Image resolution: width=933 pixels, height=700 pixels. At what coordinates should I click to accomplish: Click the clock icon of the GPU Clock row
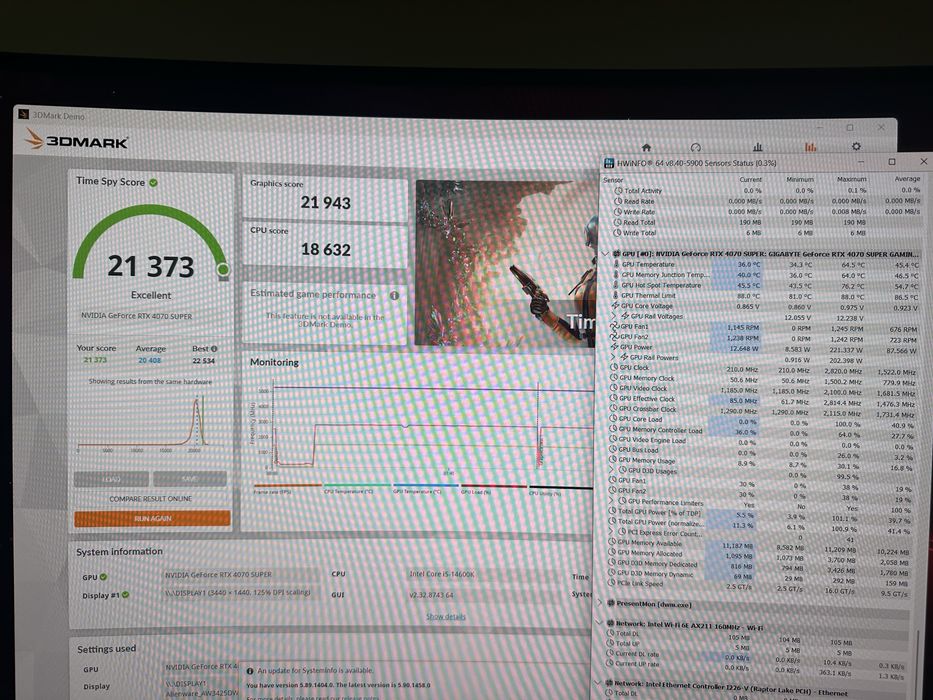(x=614, y=367)
